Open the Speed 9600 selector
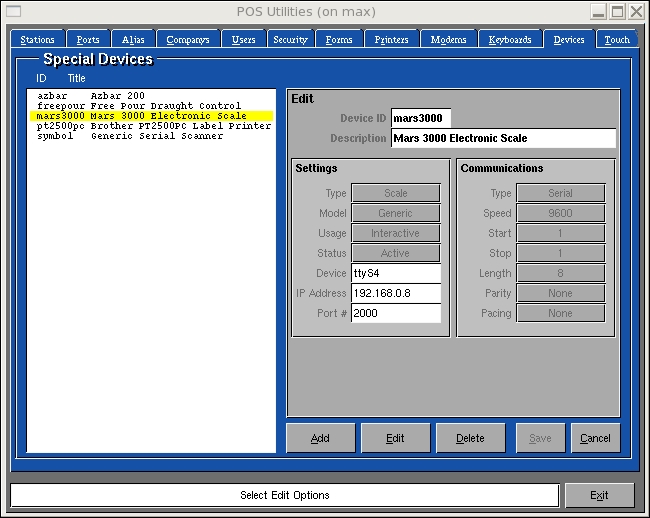Screen dimensions: 650x518 point(560,213)
